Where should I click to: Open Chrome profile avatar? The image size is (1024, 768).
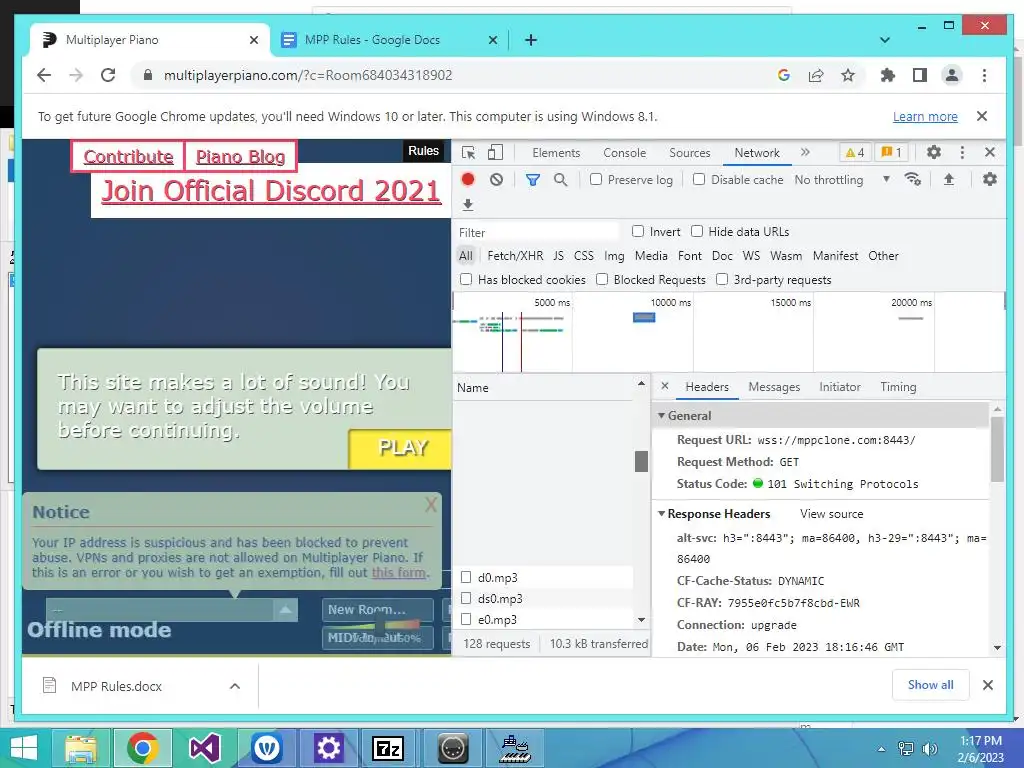[x=952, y=75]
